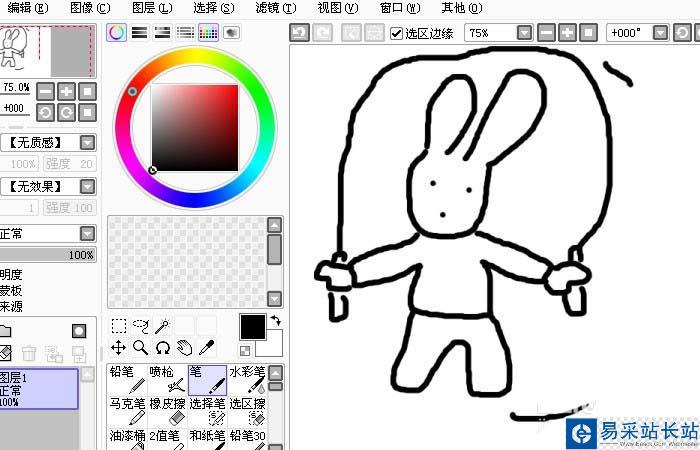Viewport: 700px width, 450px height.
Task: Click the navigator preview thumbnail
Action: coord(47,50)
